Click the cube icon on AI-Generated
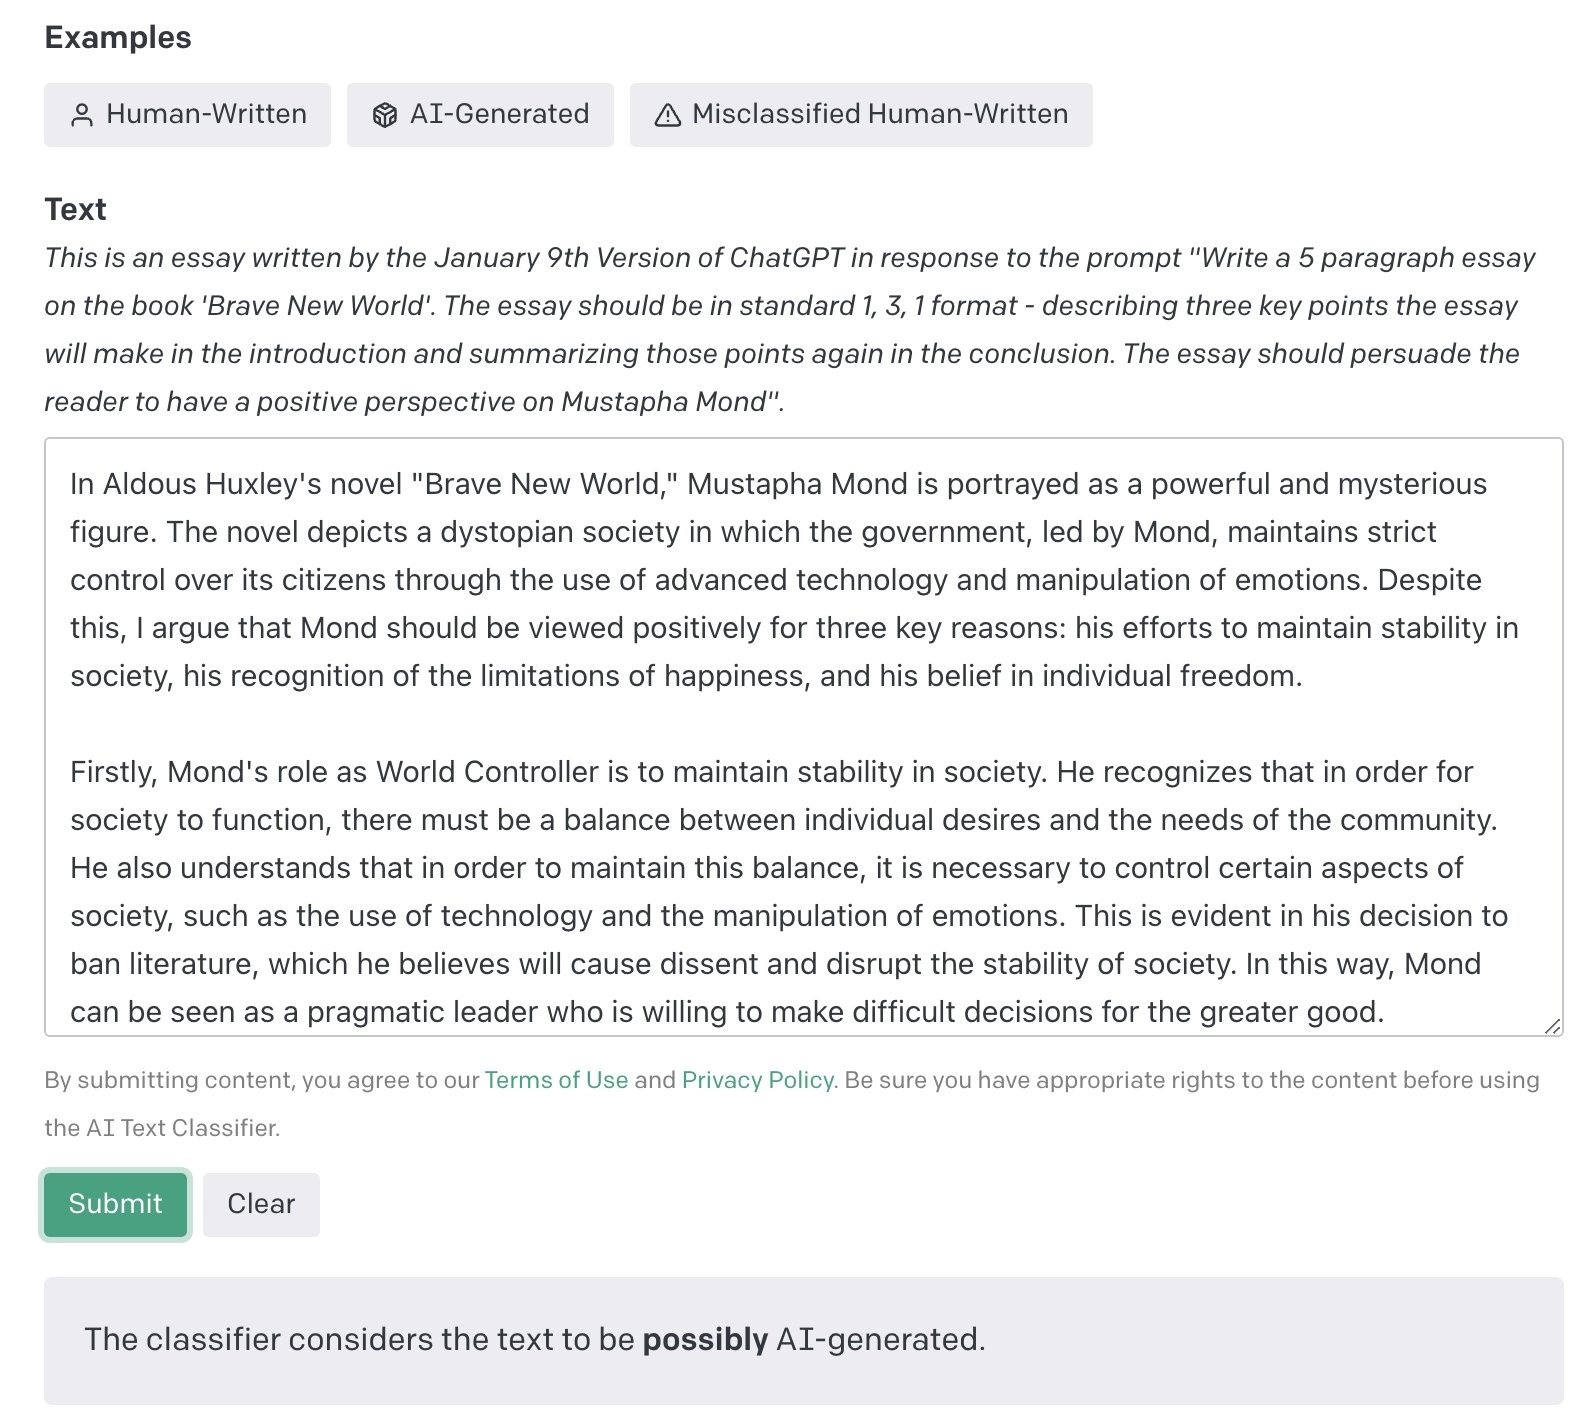This screenshot has height=1424, width=1590. click(384, 115)
